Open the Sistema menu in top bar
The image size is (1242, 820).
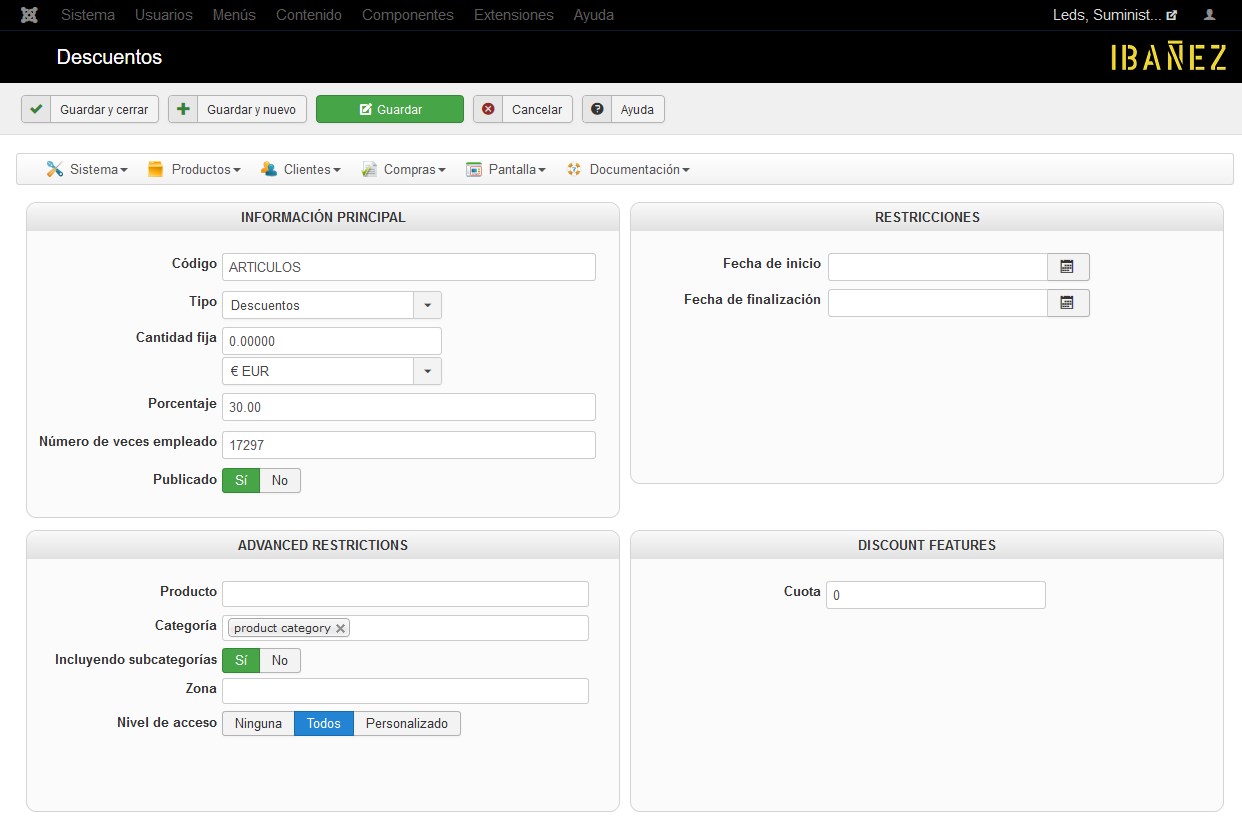pyautogui.click(x=88, y=15)
